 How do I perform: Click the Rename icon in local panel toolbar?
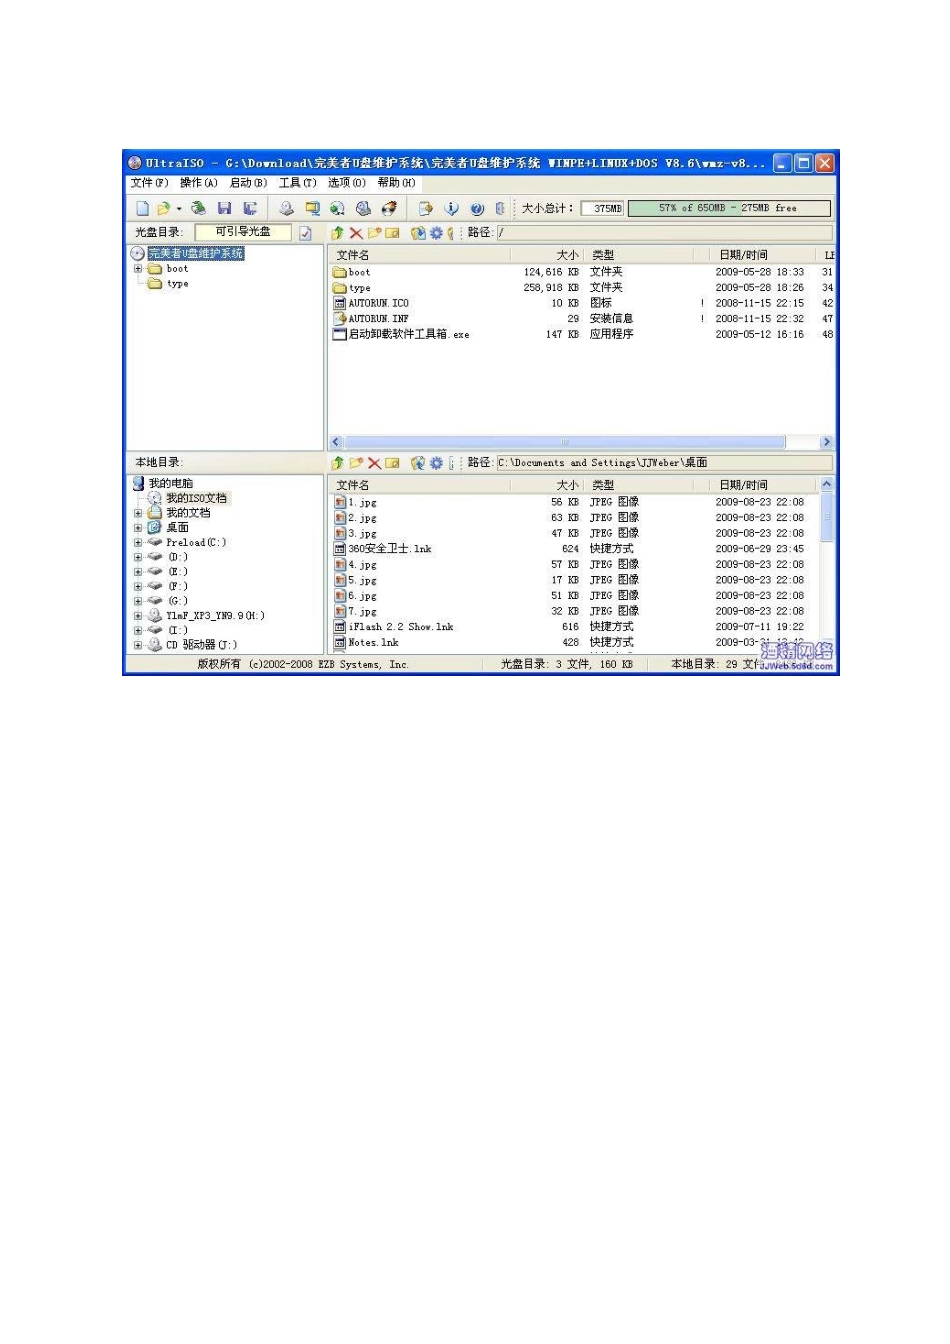pyautogui.click(x=392, y=463)
